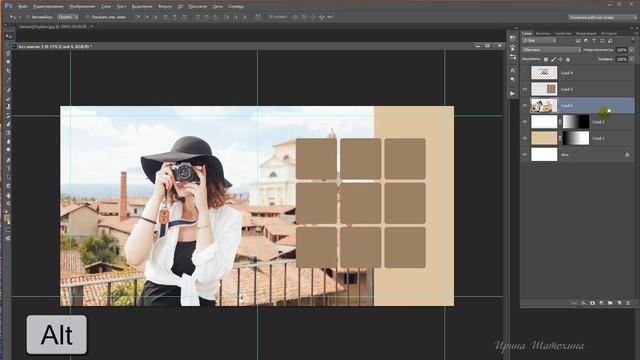Screen dimensions: 640x360
Task: Toggle the Автовыбор checkbox
Action: [28, 17]
